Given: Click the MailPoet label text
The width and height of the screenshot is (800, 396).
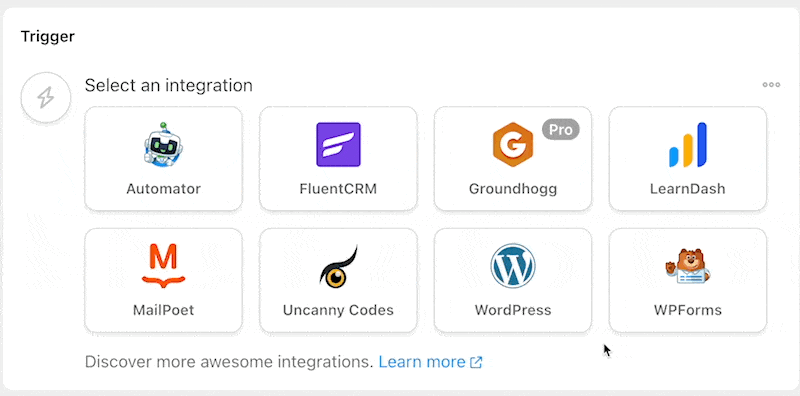Looking at the screenshot, I should click(163, 310).
